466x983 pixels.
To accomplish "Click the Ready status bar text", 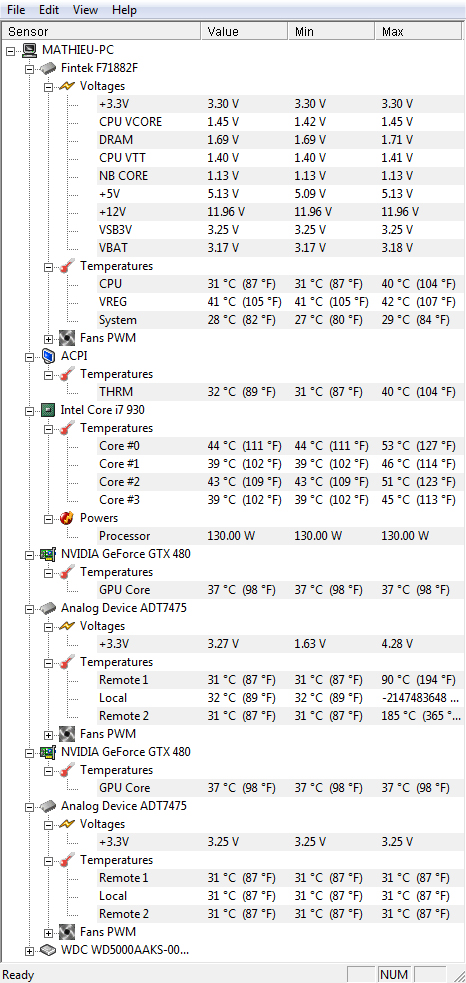I will pyautogui.click(x=19, y=975).
